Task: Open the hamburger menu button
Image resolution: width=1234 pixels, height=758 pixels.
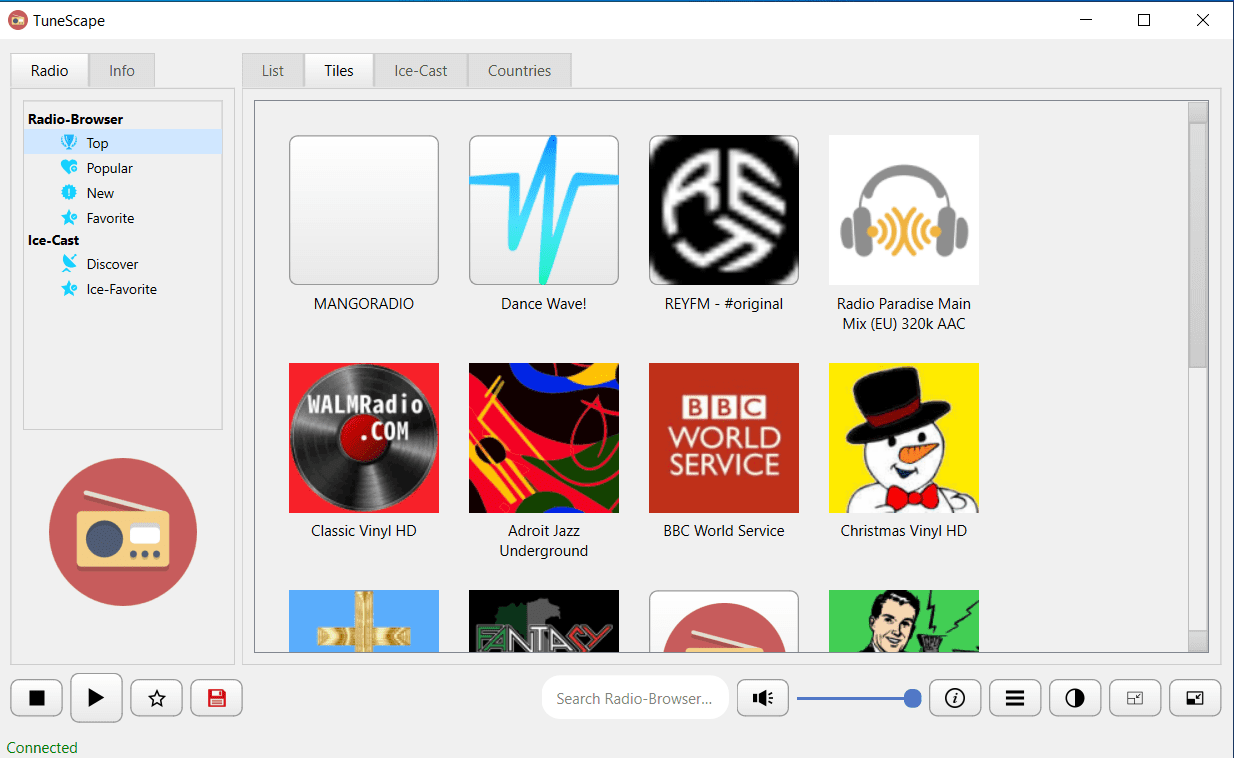Action: pyautogui.click(x=1015, y=698)
